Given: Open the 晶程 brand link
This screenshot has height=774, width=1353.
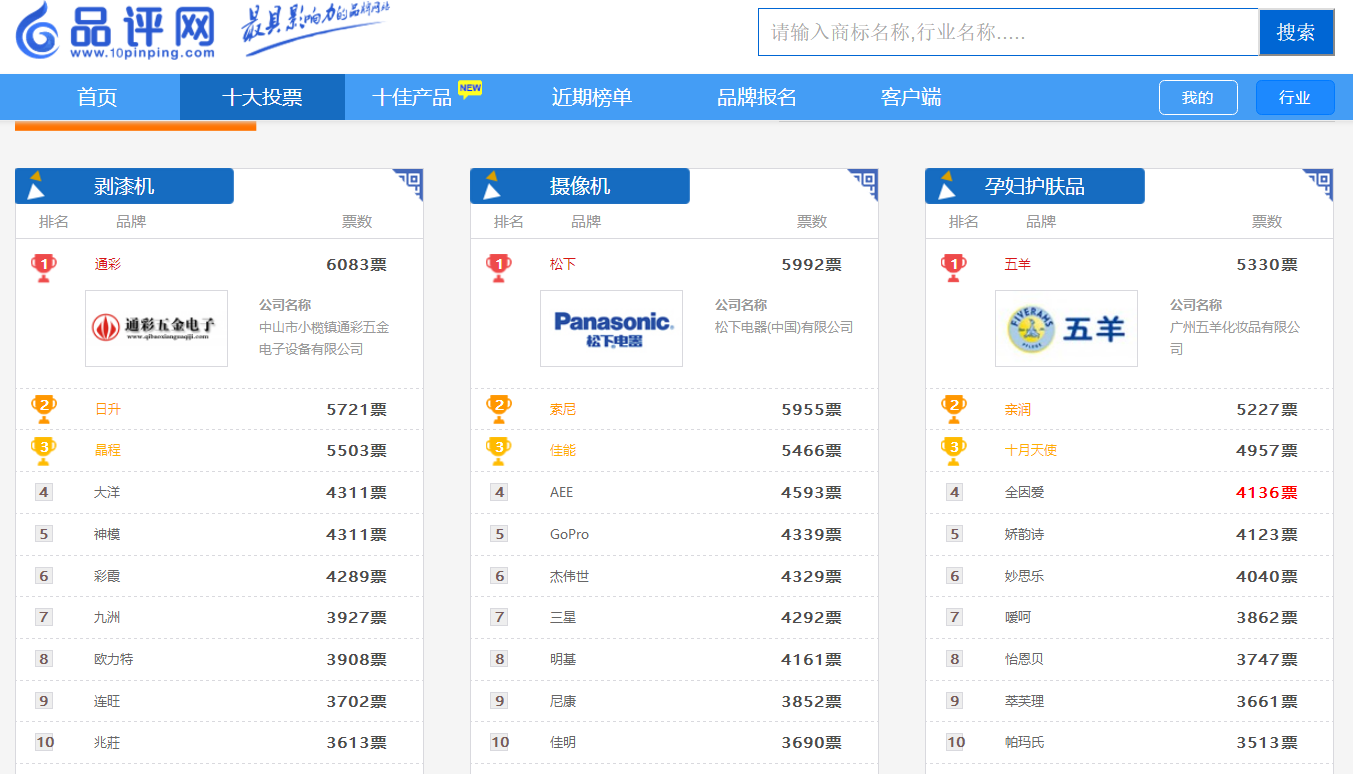Looking at the screenshot, I should click(107, 450).
